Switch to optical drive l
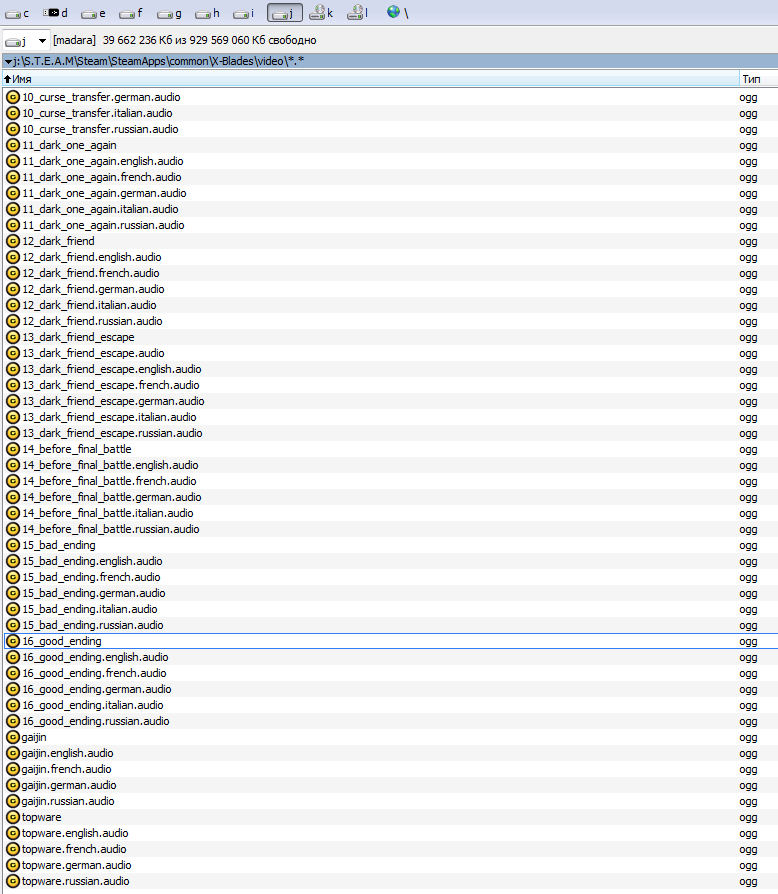This screenshot has width=778, height=894. point(358,13)
